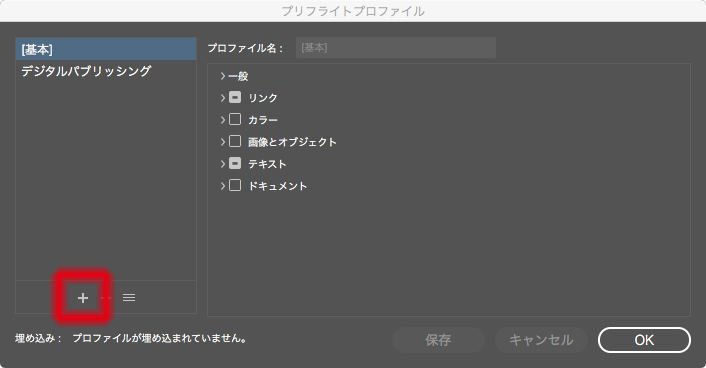Expand the リンク section chevron
Image resolution: width=706 pixels, height=368 pixels.
pos(223,98)
